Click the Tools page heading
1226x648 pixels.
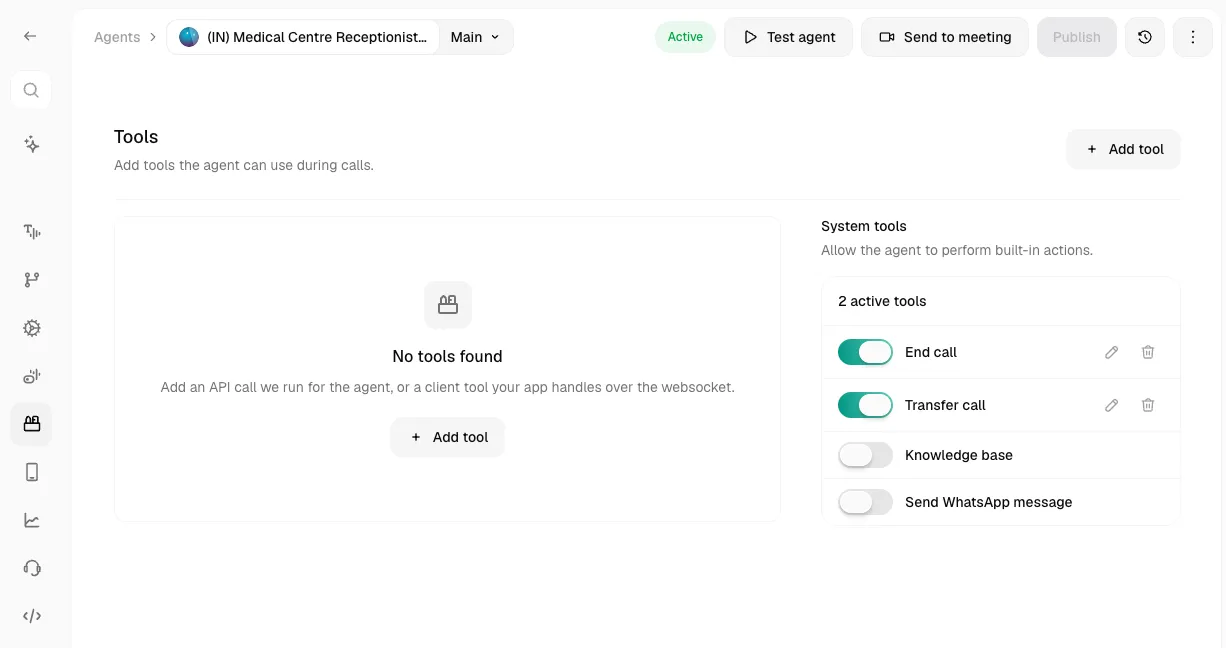click(x=136, y=137)
